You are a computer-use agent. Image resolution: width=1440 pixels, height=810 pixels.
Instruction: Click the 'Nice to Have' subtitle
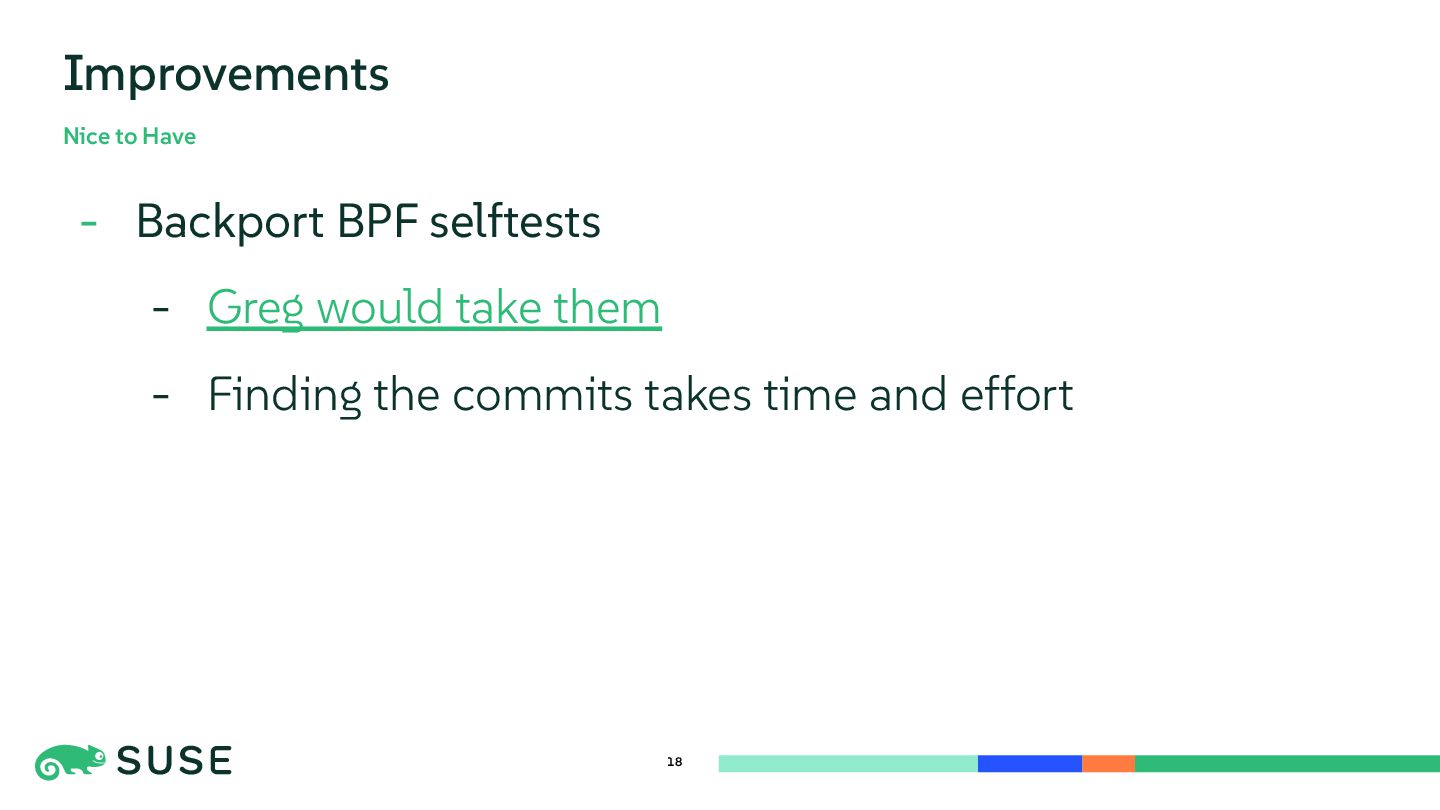pyautogui.click(x=129, y=136)
